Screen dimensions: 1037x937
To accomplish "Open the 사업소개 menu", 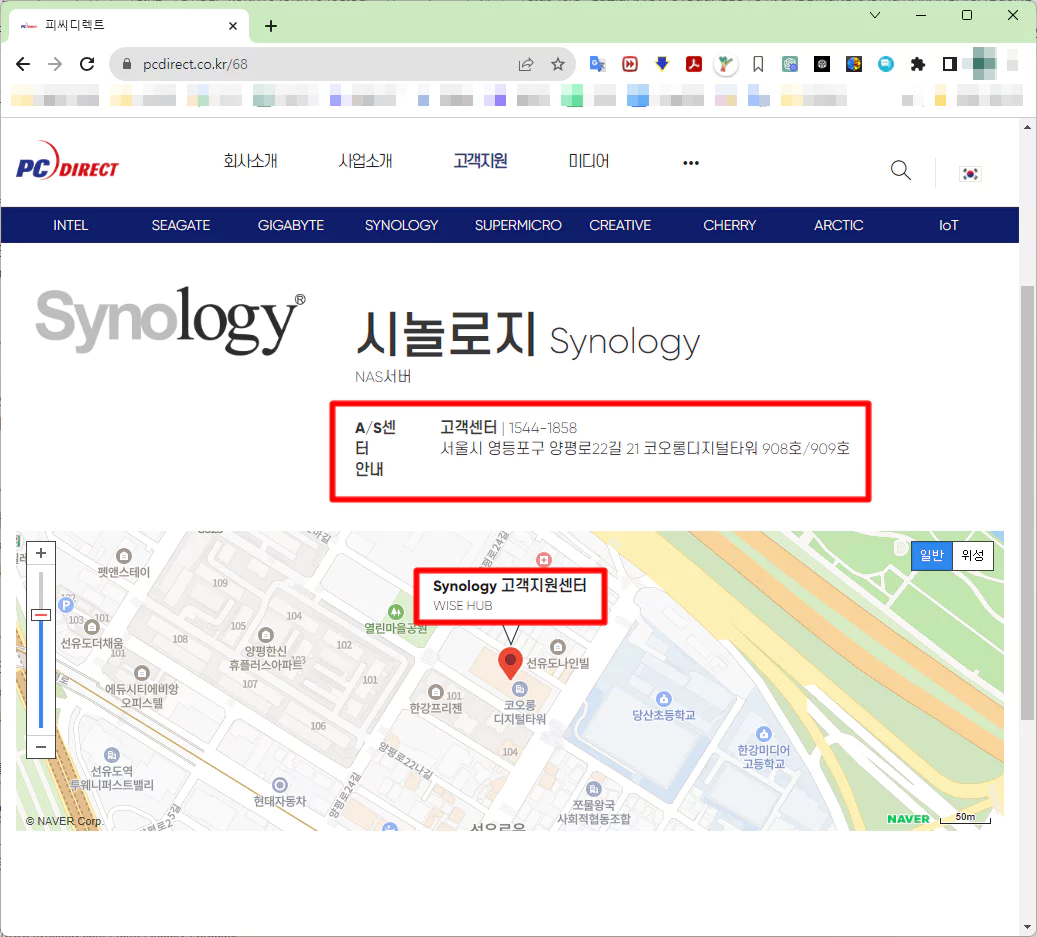I will pyautogui.click(x=365, y=161).
